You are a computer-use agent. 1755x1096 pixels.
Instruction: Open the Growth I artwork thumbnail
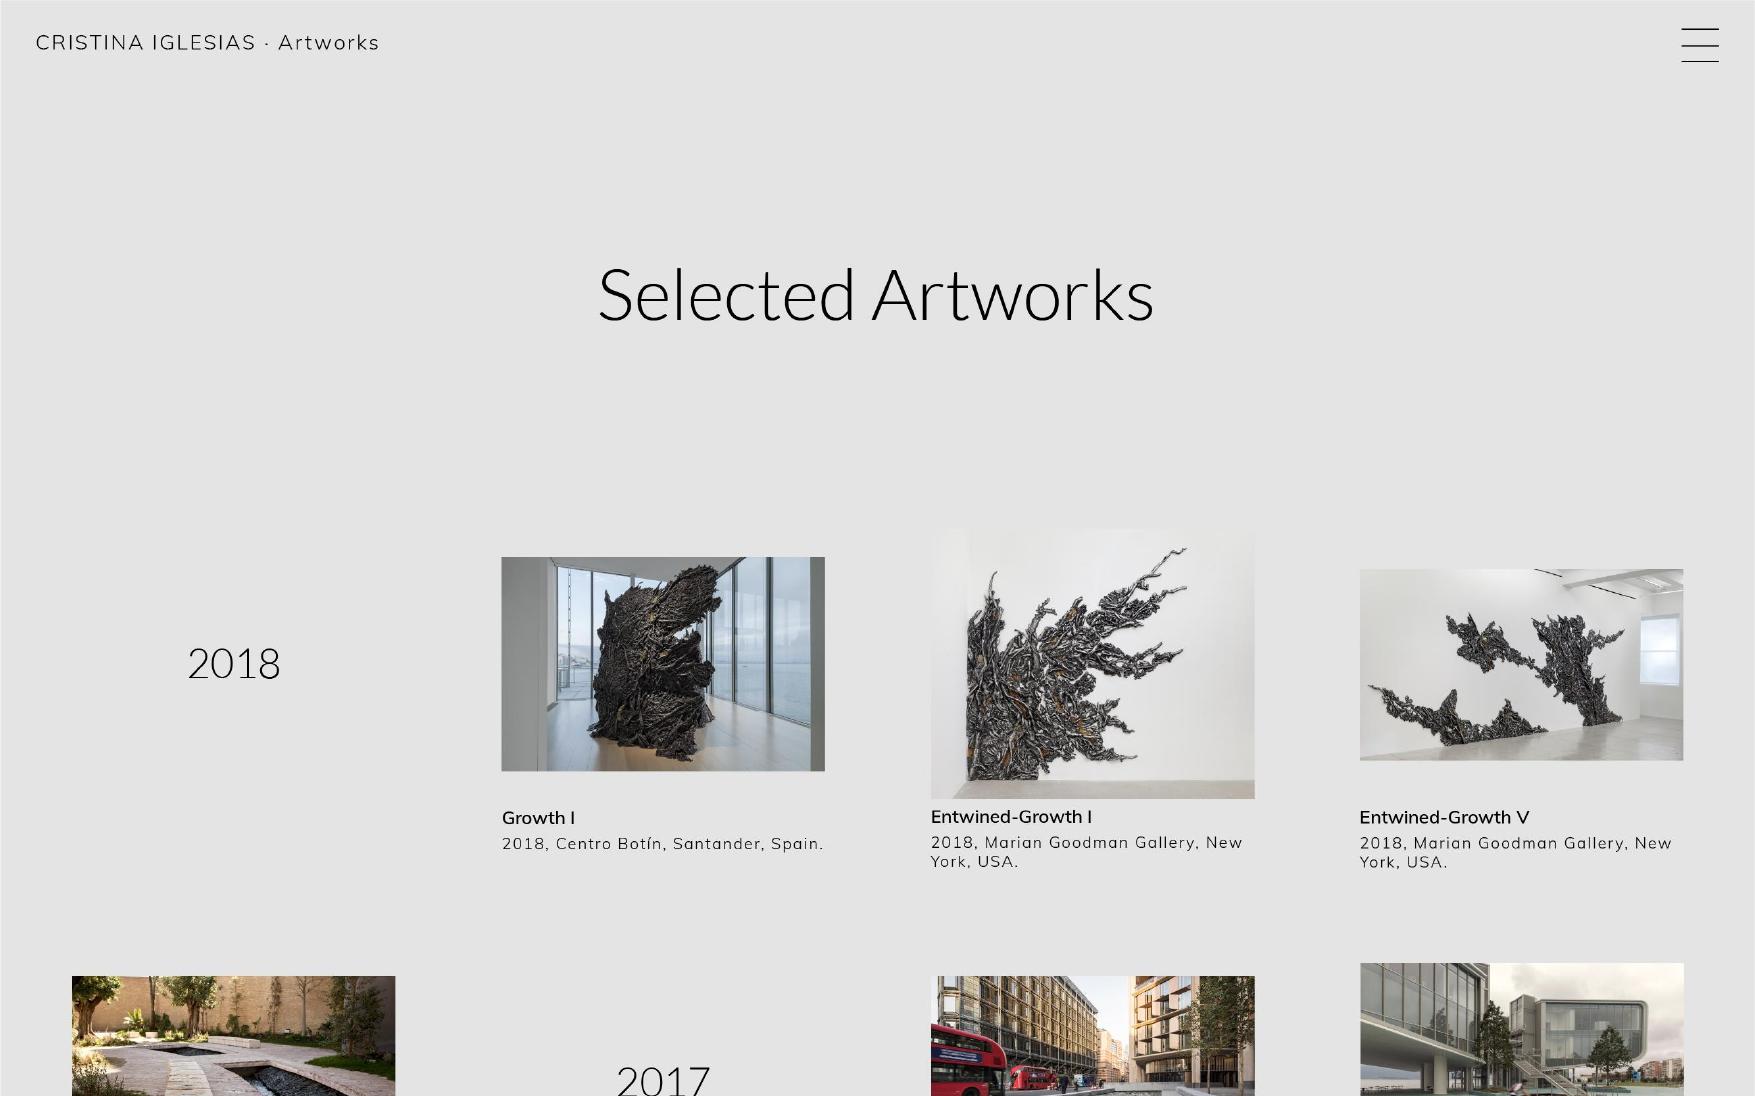(x=663, y=664)
